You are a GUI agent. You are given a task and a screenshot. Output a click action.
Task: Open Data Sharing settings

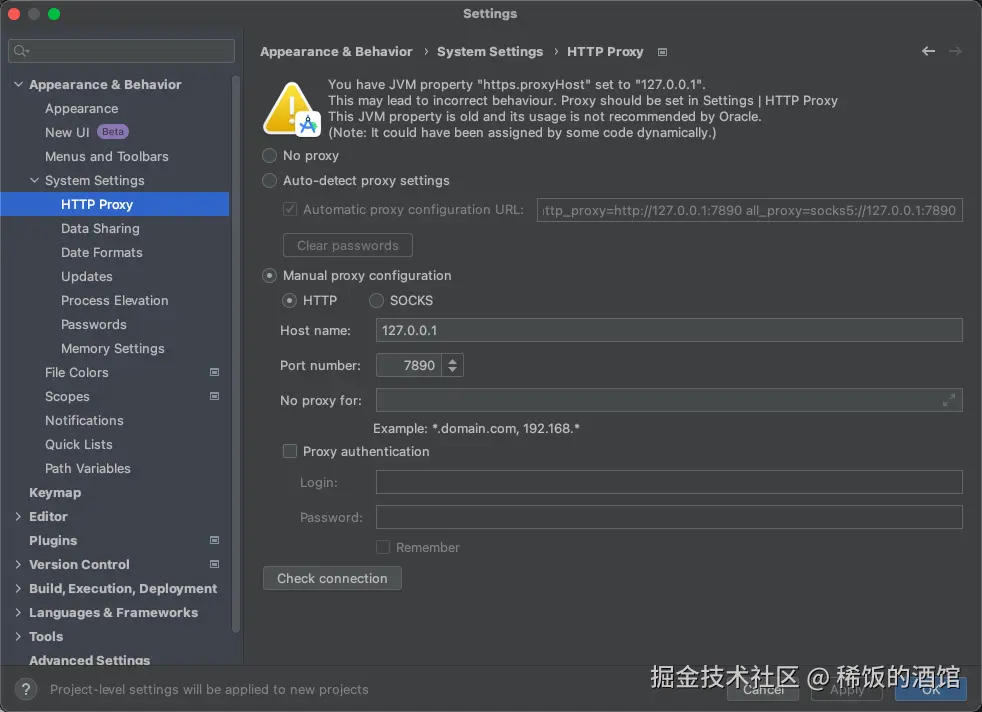coord(100,228)
